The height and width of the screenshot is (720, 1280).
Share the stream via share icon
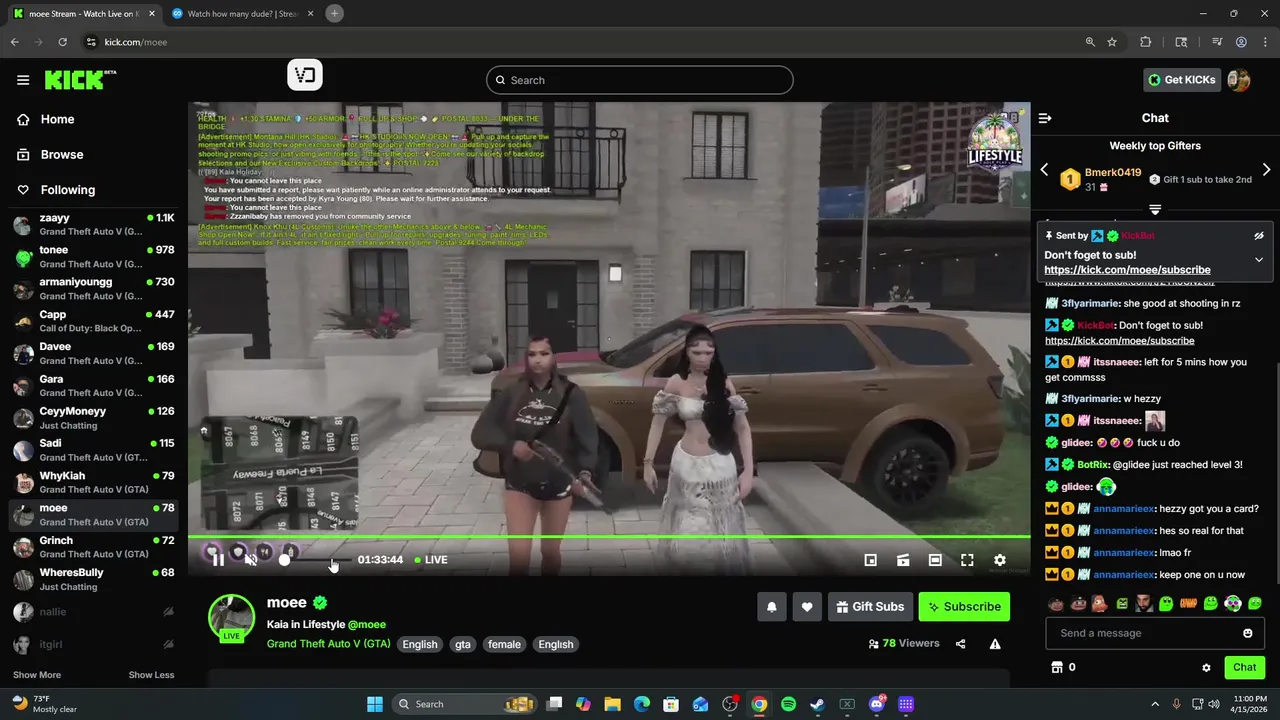pyautogui.click(x=961, y=644)
